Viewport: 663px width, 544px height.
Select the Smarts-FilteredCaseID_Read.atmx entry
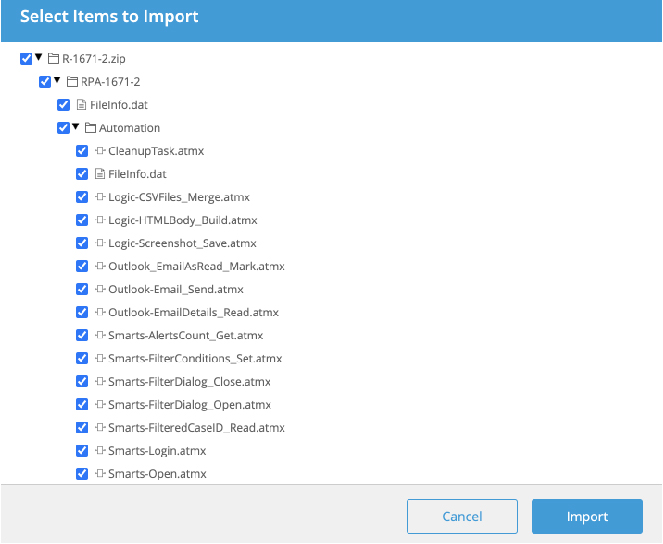pyautogui.click(x=196, y=428)
